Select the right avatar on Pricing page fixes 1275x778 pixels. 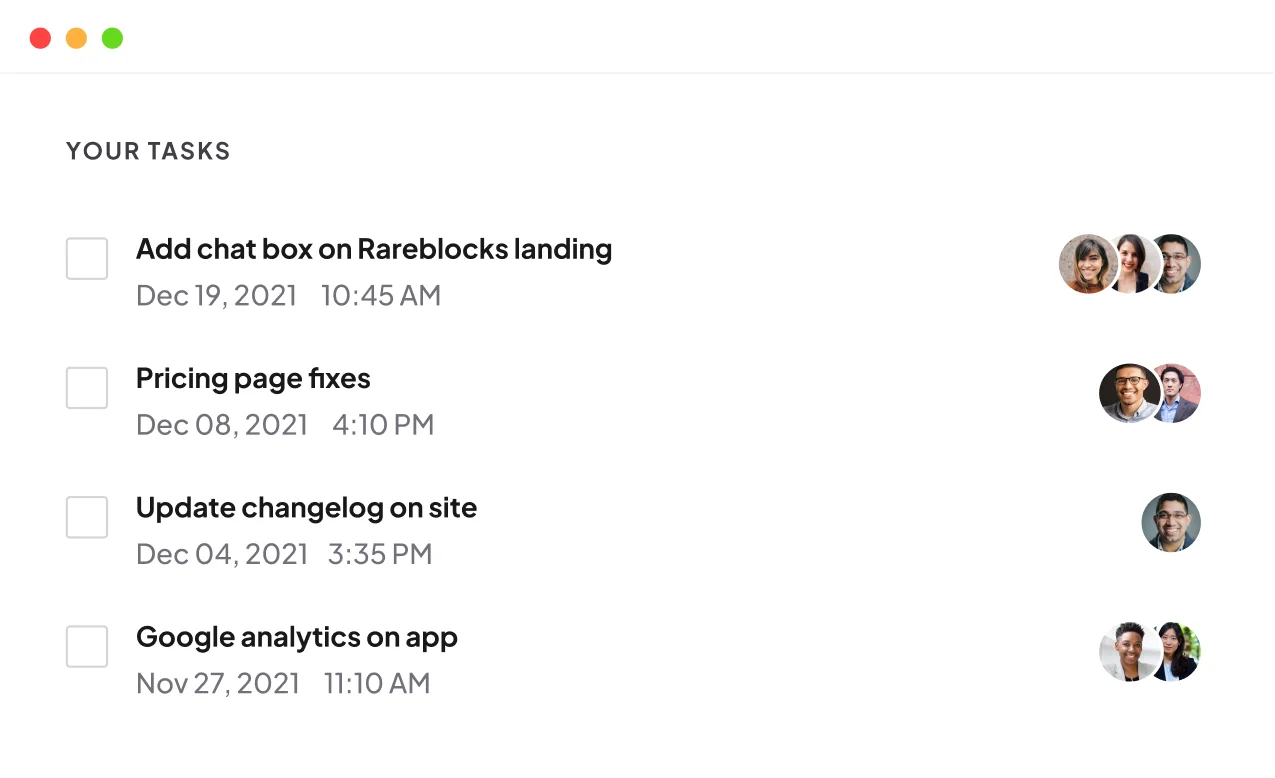[x=1180, y=393]
